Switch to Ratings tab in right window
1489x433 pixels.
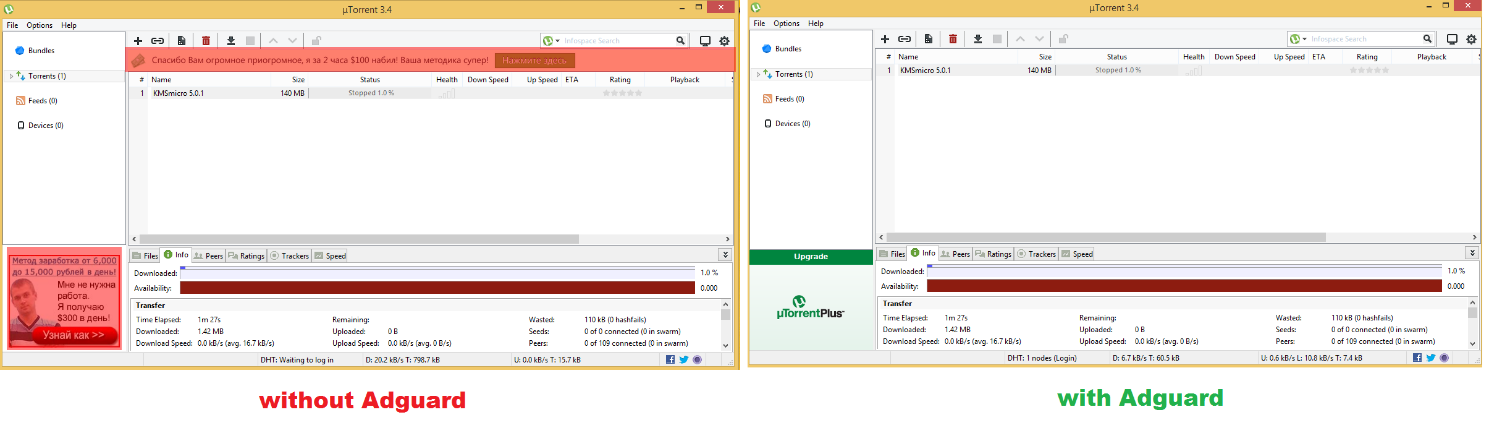[x=993, y=254]
